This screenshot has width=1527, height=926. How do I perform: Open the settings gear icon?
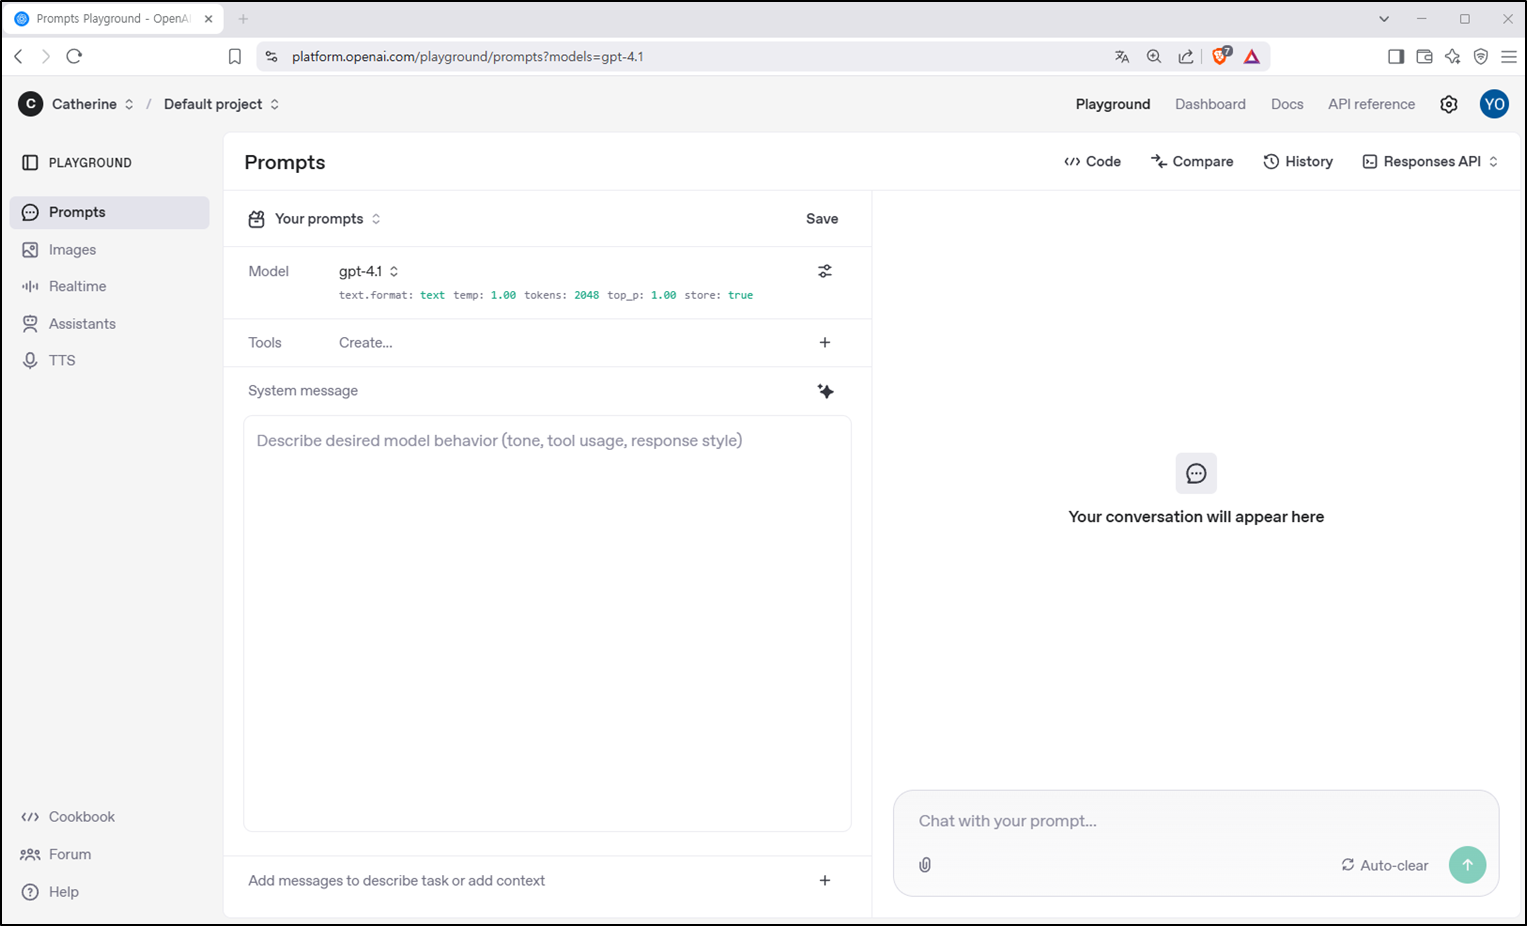click(x=1449, y=104)
